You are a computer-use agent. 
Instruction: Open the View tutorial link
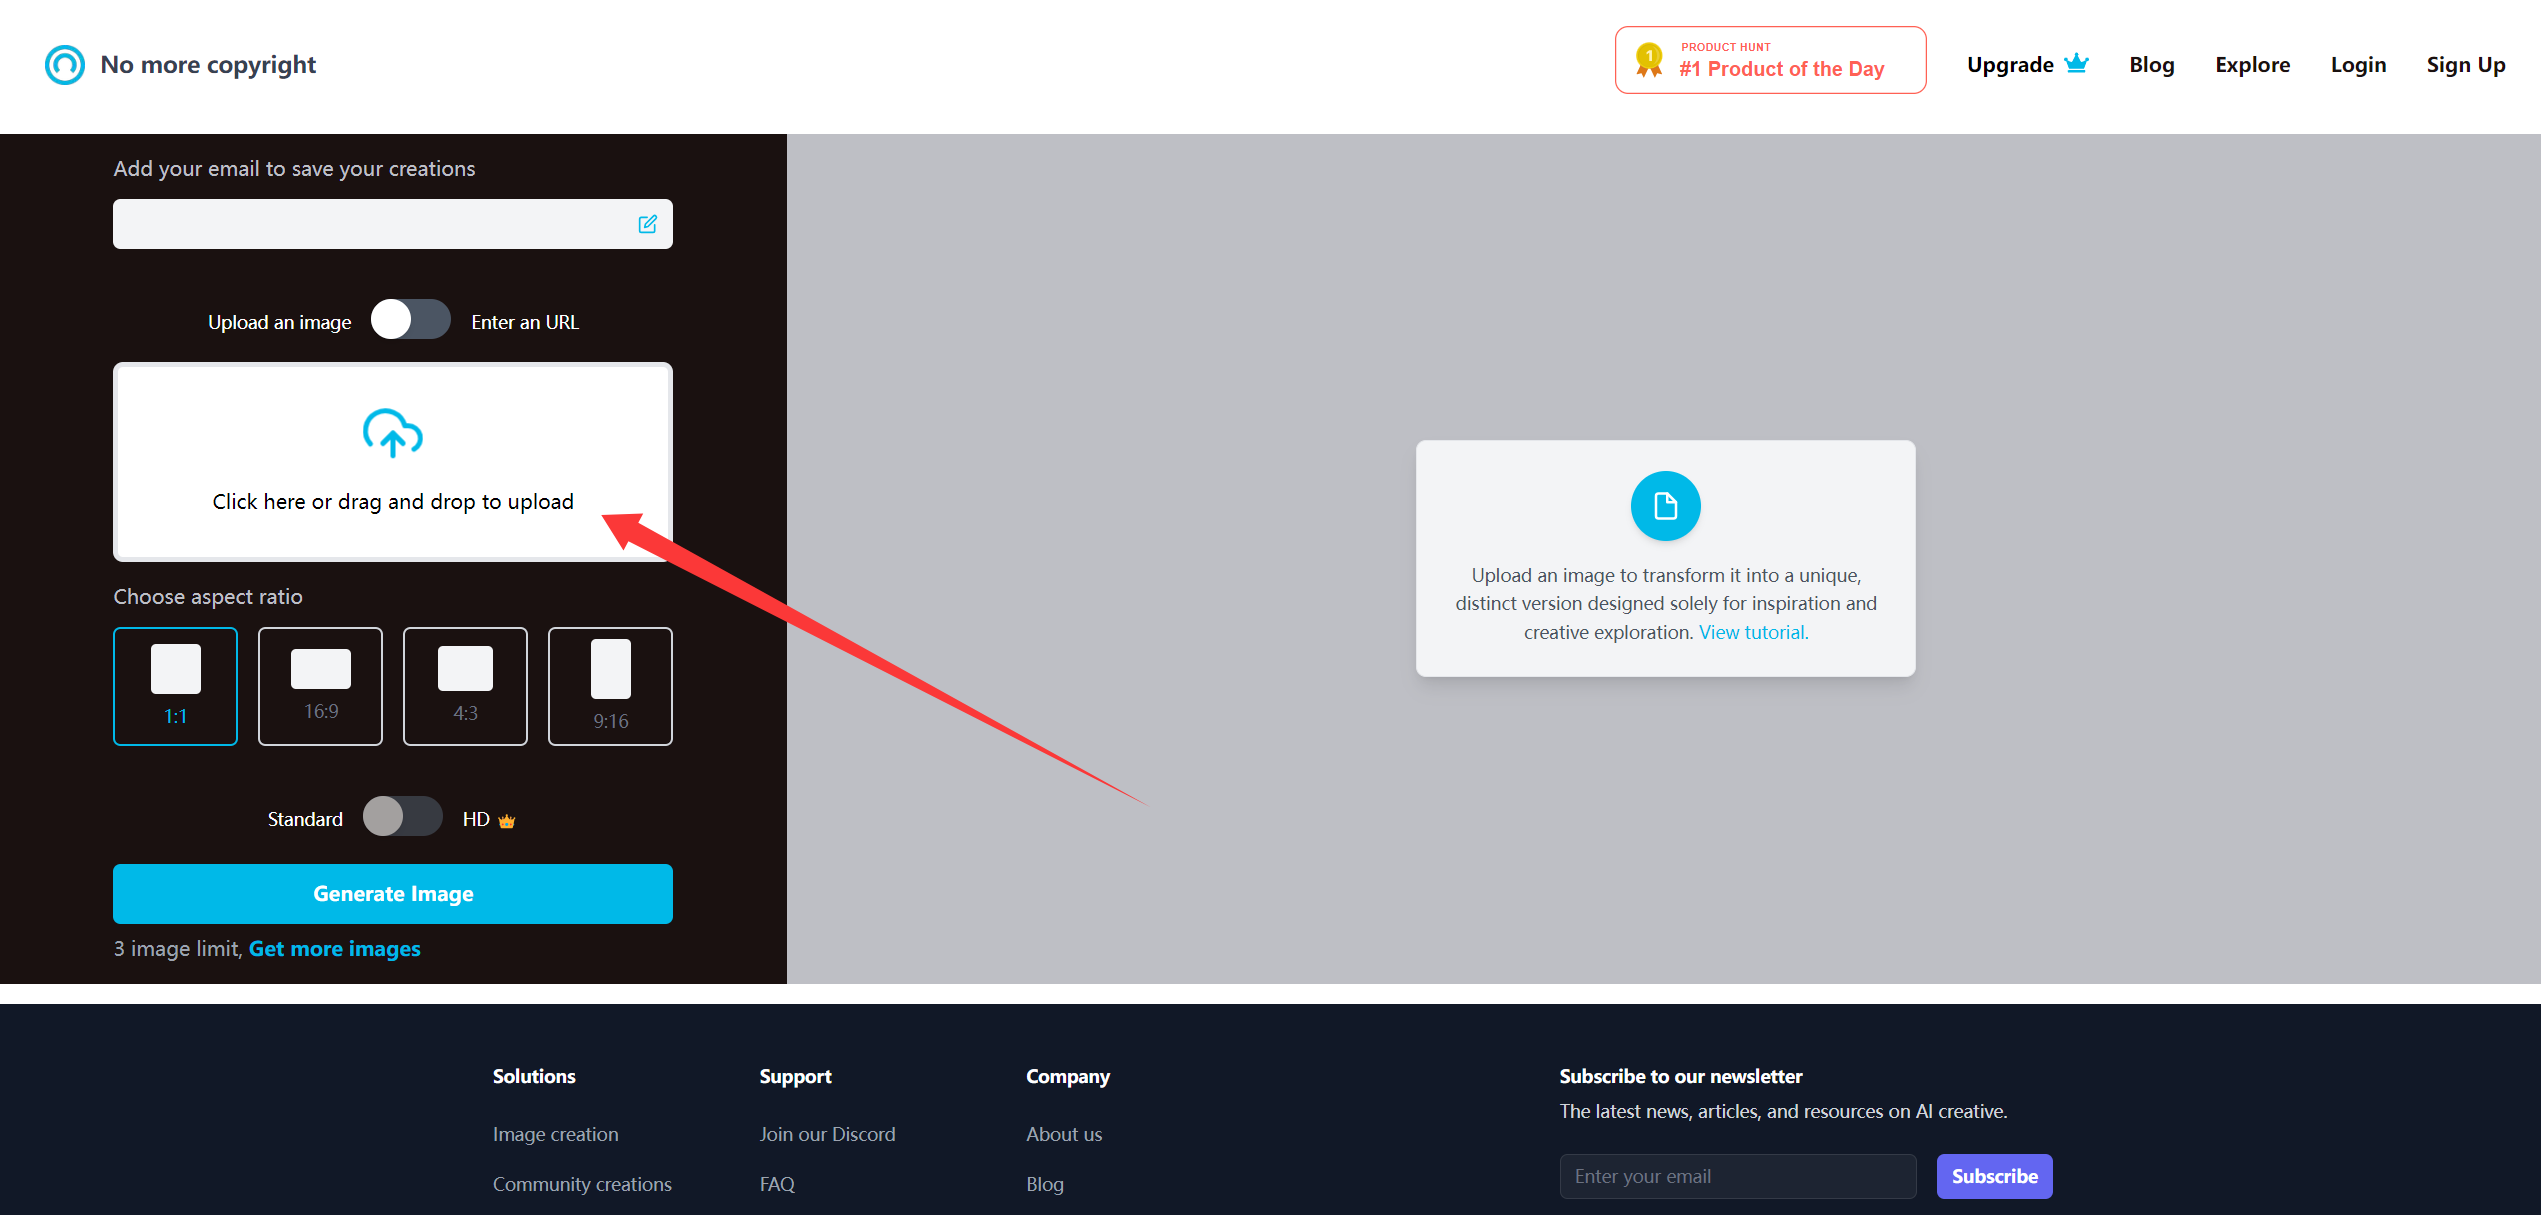pyautogui.click(x=1752, y=632)
